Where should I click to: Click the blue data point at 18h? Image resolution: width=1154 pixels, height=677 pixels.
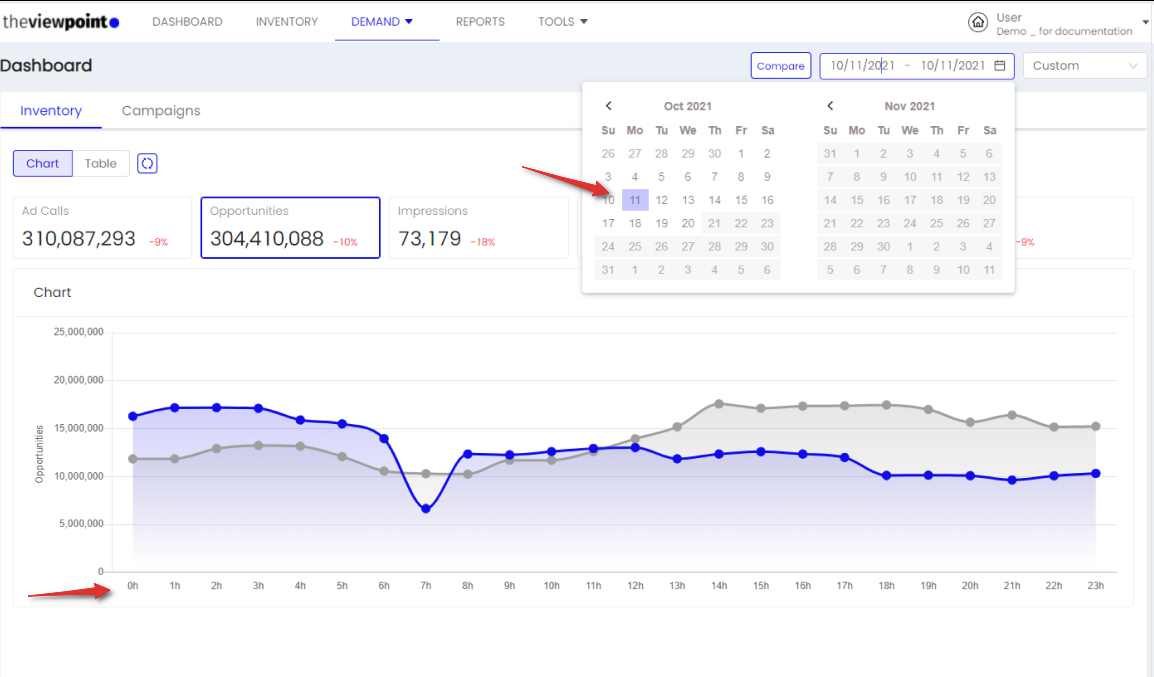point(887,475)
